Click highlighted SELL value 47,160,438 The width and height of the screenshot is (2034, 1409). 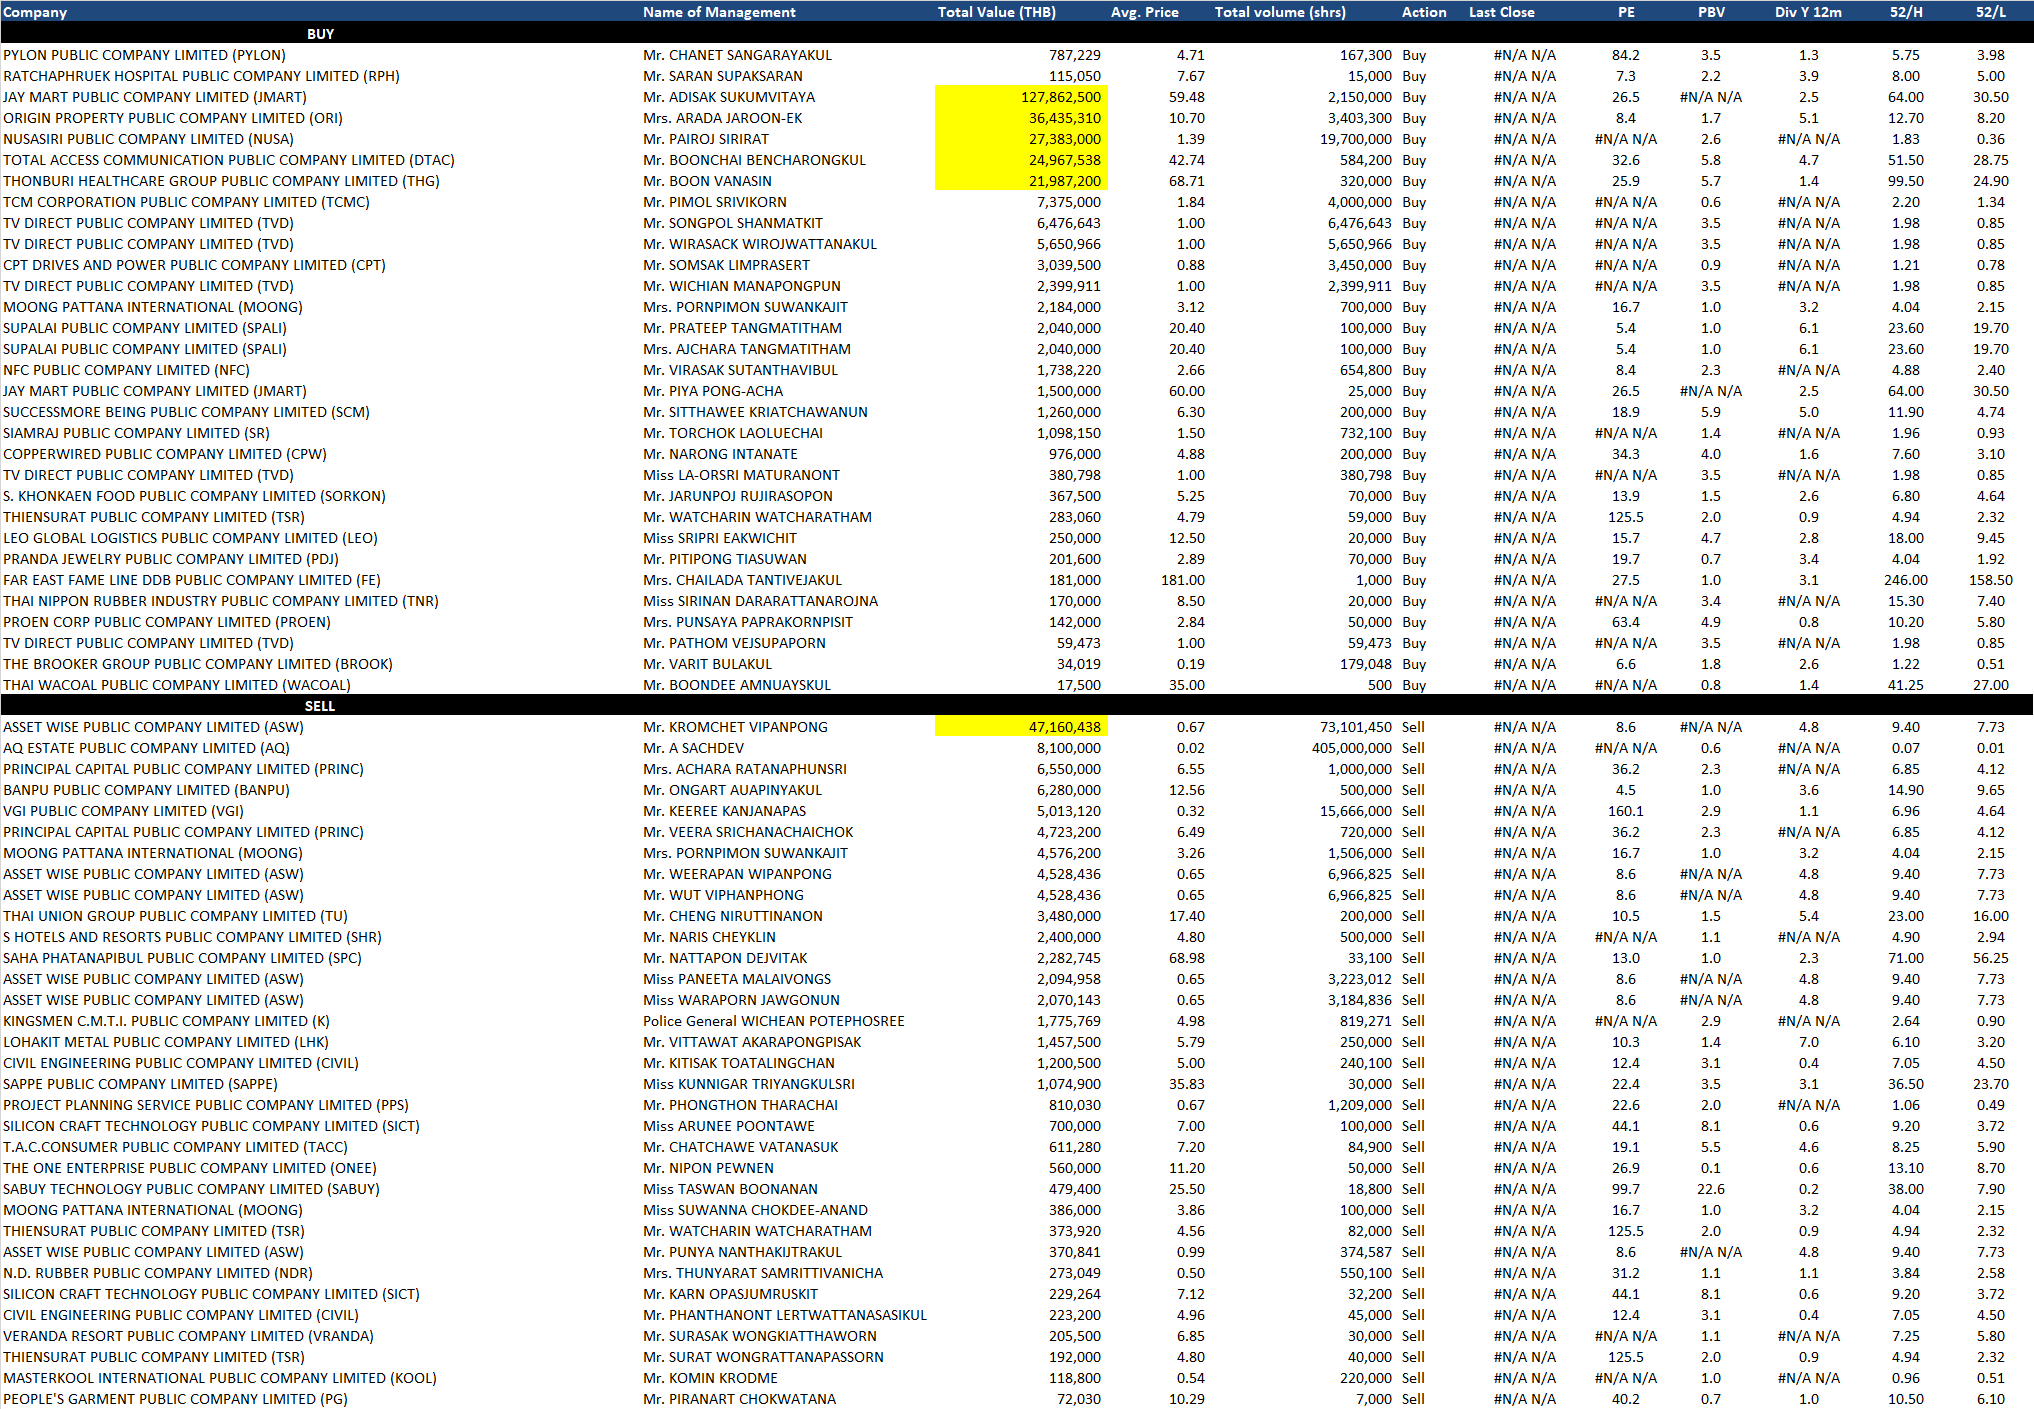(x=1021, y=727)
